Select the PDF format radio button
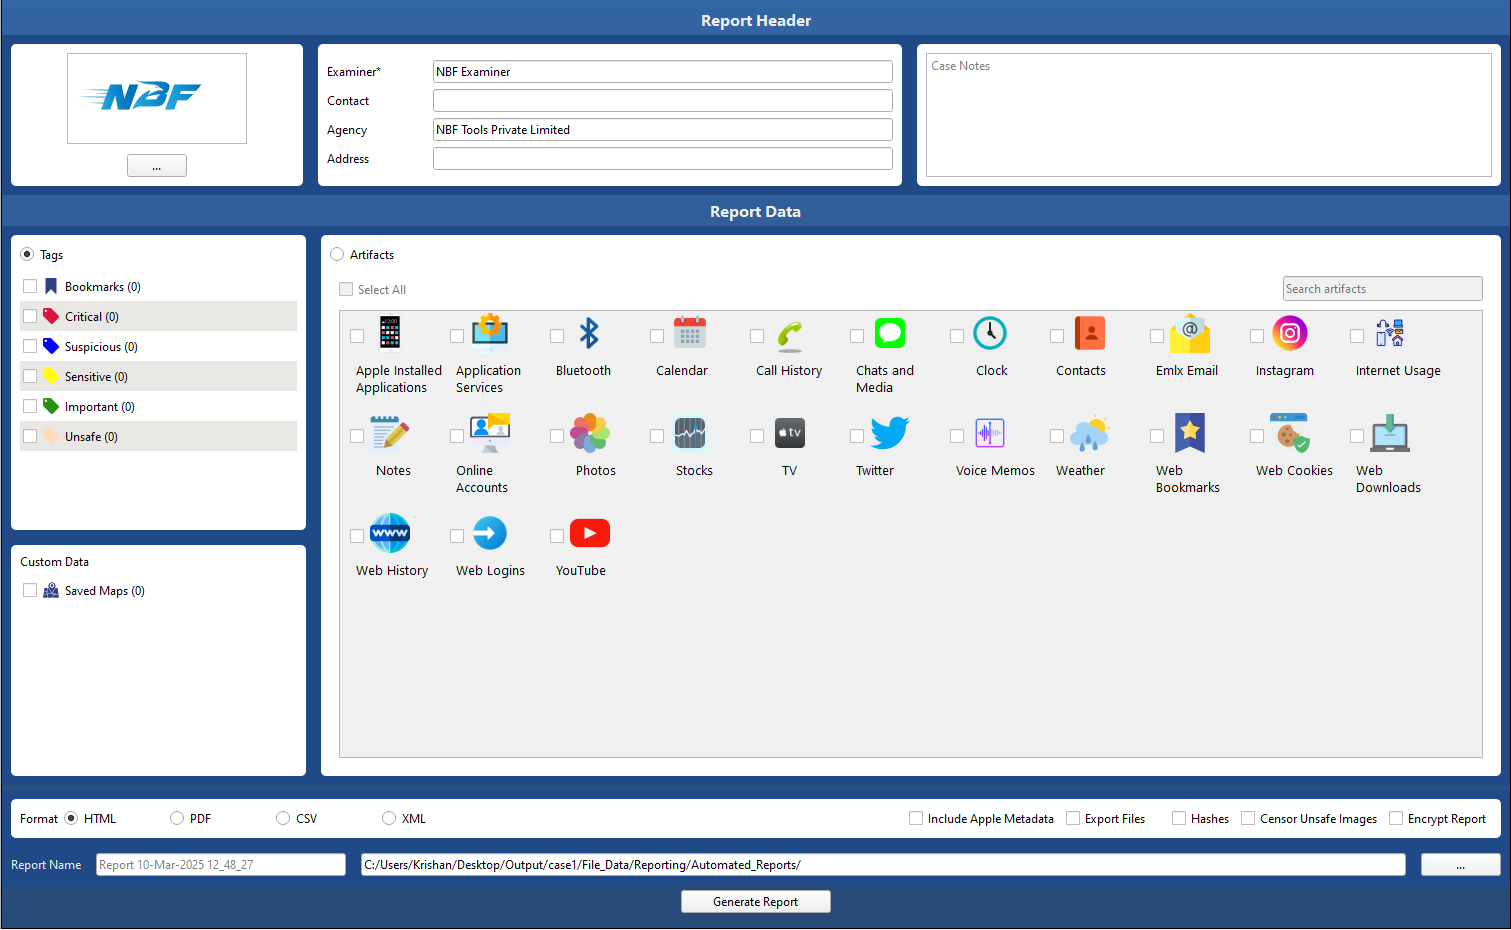 coord(176,818)
